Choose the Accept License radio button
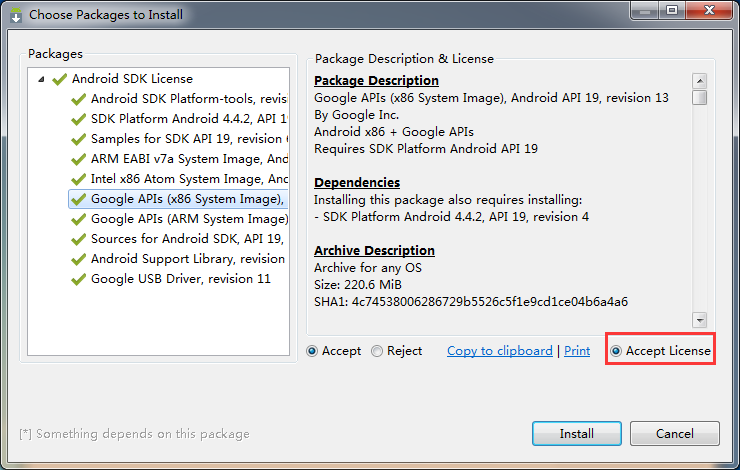740x470 pixels. click(616, 351)
